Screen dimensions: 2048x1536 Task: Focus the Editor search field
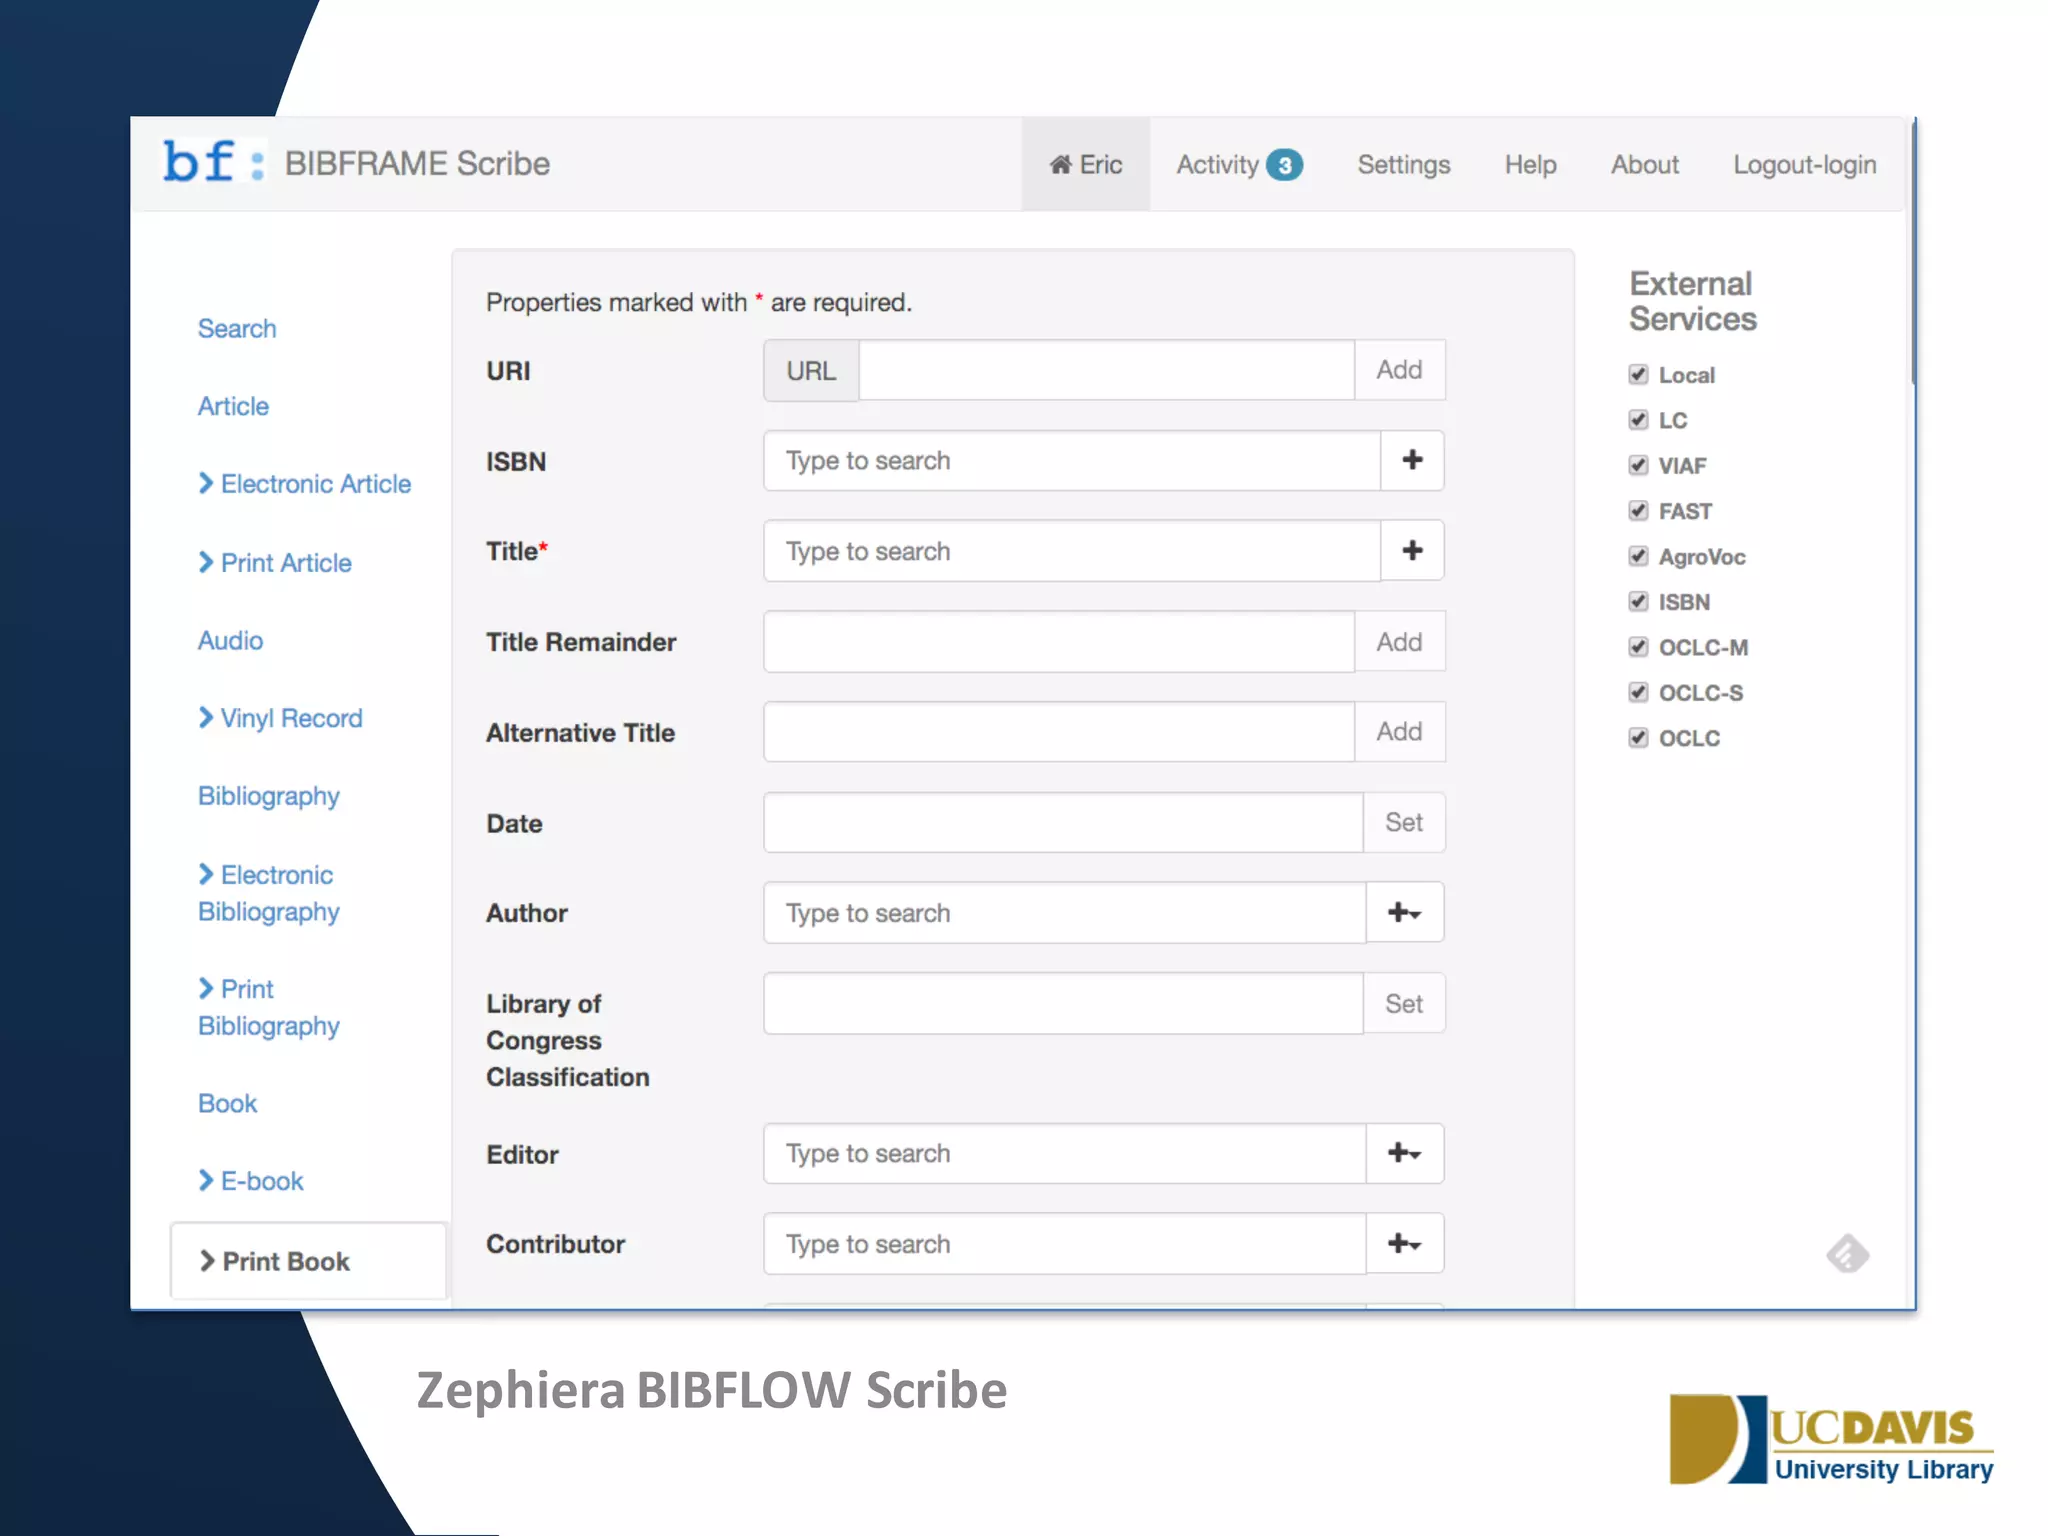tap(1065, 1153)
